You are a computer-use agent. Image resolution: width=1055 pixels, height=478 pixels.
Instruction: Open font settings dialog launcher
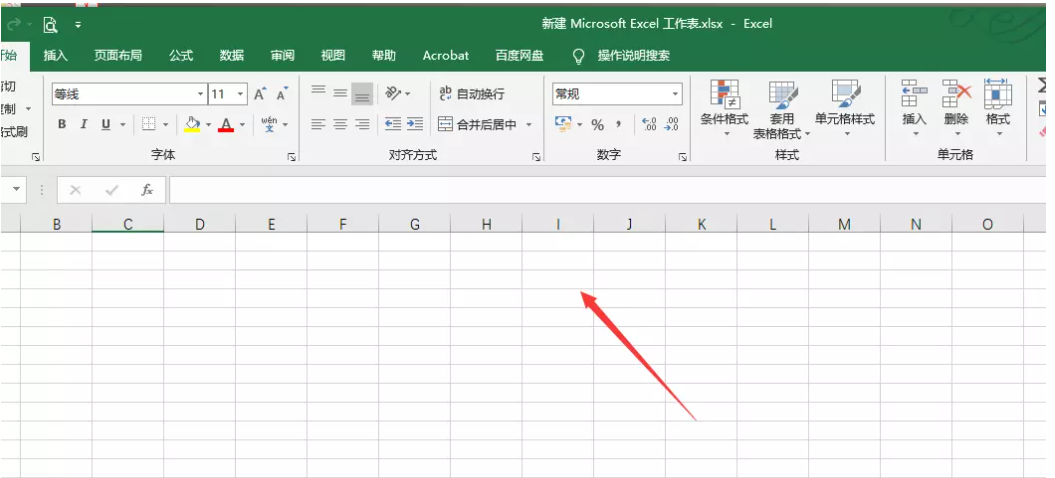point(292,157)
